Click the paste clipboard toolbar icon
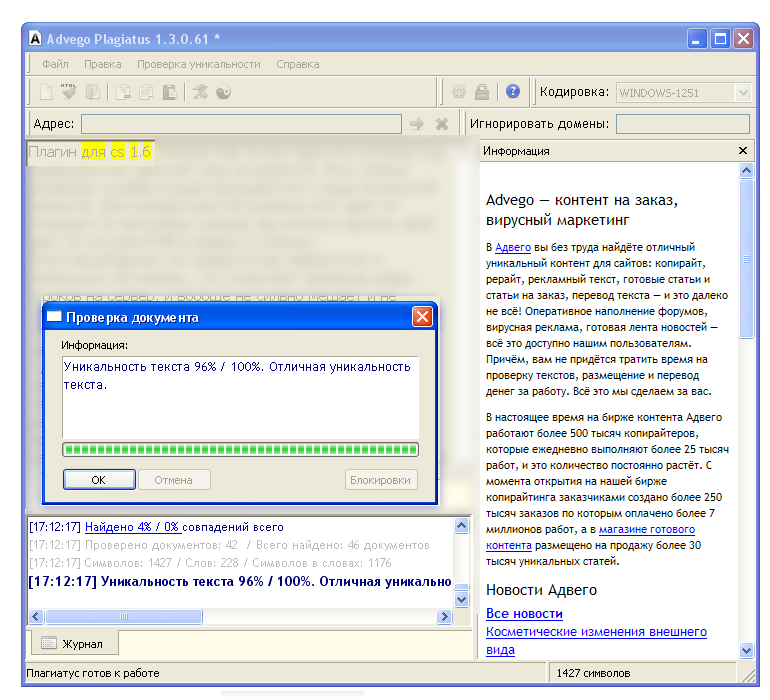 coord(169,92)
